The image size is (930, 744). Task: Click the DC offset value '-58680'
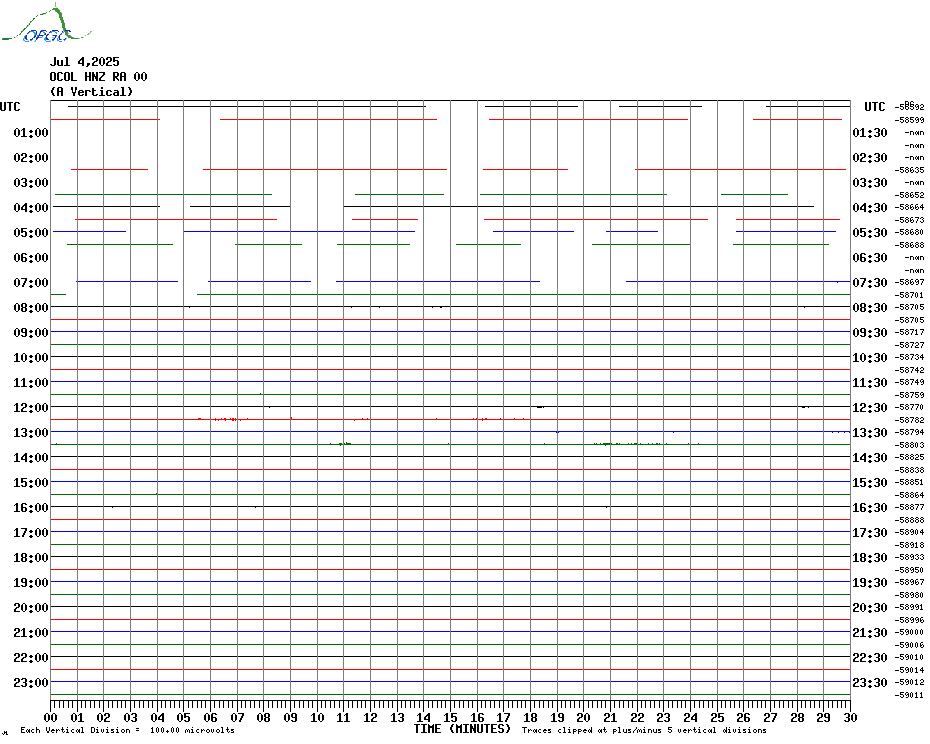coord(910,232)
